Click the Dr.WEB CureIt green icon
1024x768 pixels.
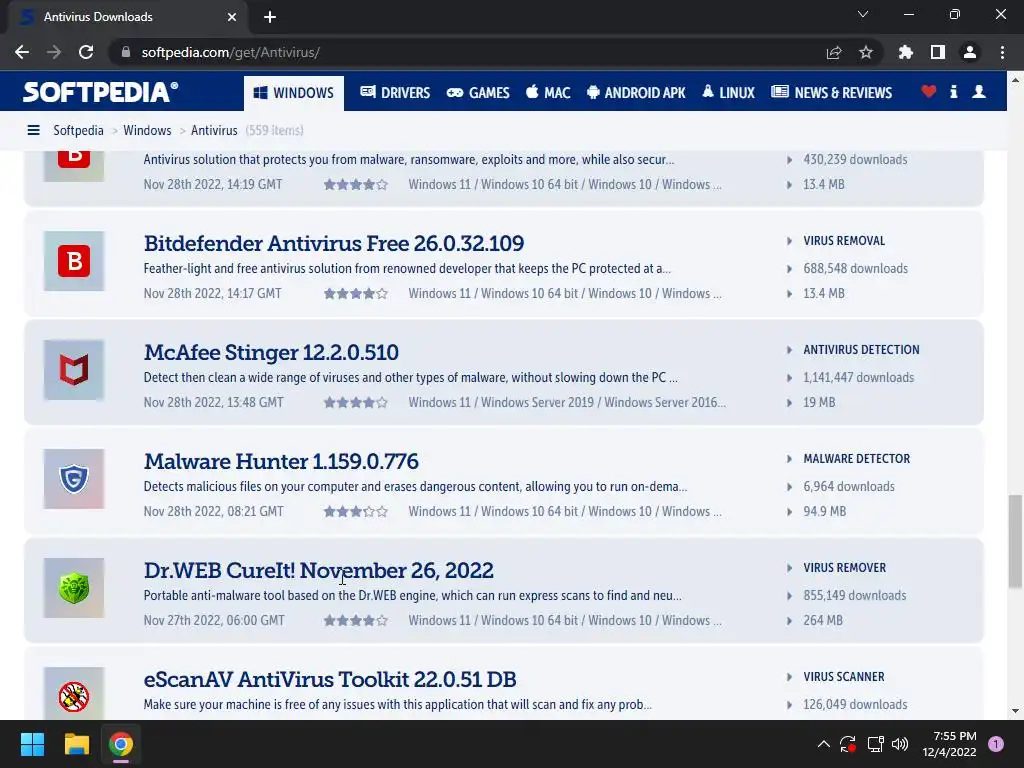tap(74, 588)
